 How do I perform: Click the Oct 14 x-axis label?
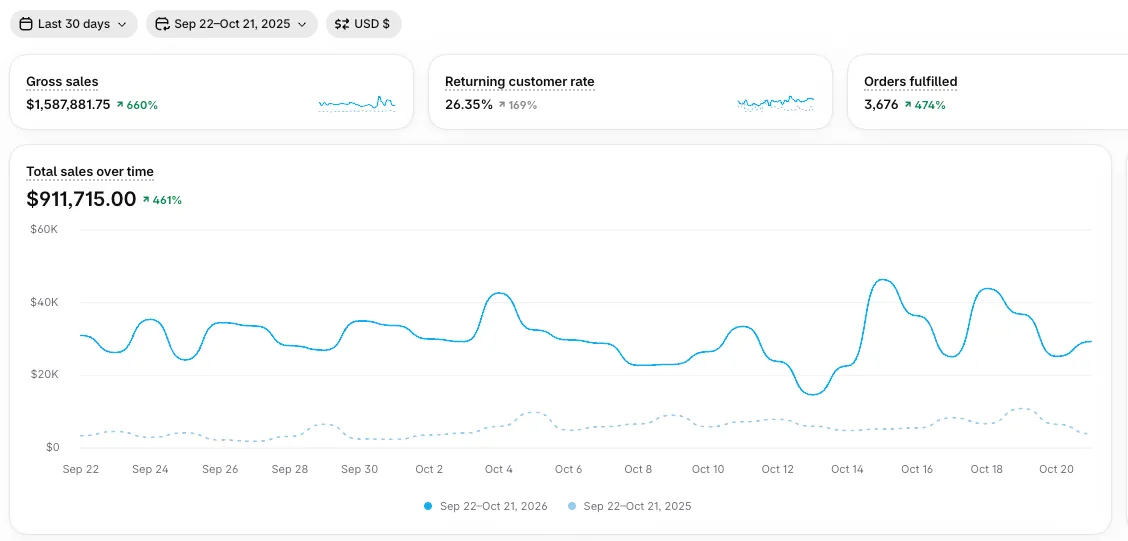(x=847, y=469)
